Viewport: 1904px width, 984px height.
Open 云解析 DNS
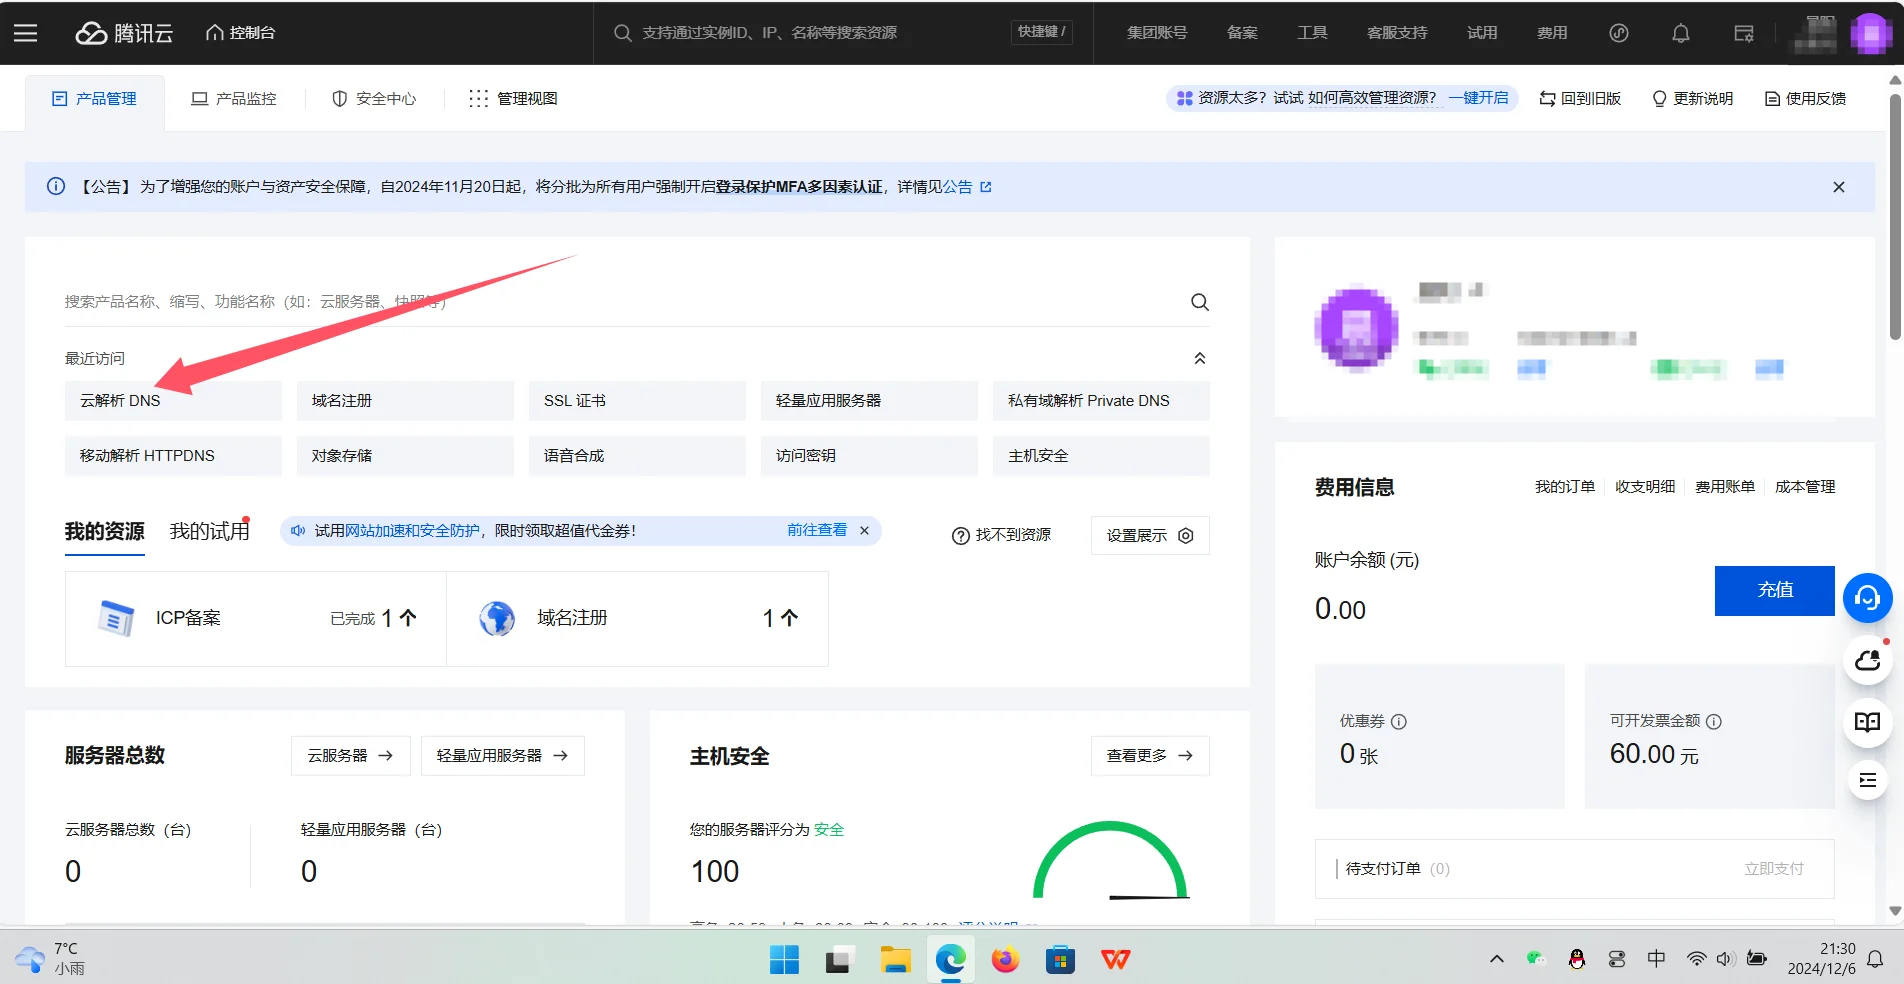173,400
